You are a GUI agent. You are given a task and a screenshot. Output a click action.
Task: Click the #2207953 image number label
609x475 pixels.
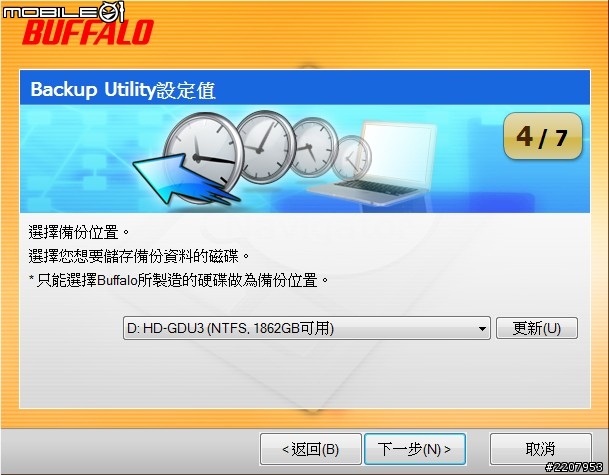pyautogui.click(x=573, y=467)
